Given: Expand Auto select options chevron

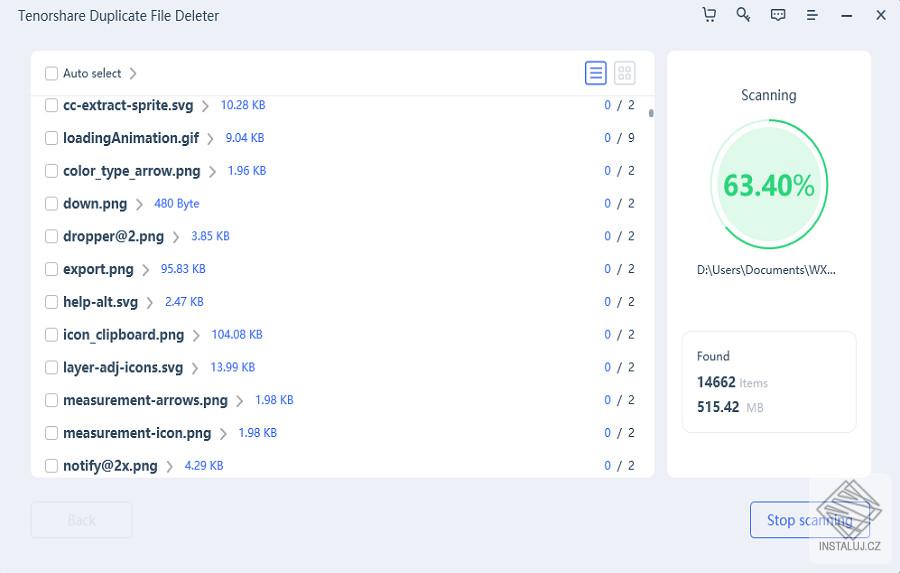Looking at the screenshot, I should pyautogui.click(x=133, y=73).
